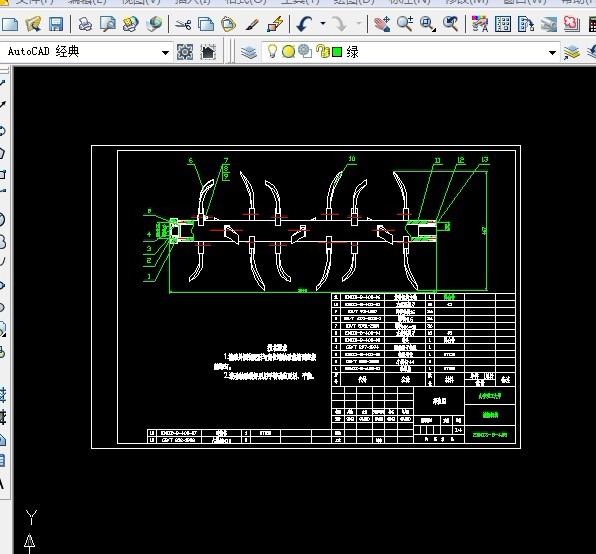This screenshot has height=554, width=596.
Task: Select the Circle draw tool
Action: 2,220
